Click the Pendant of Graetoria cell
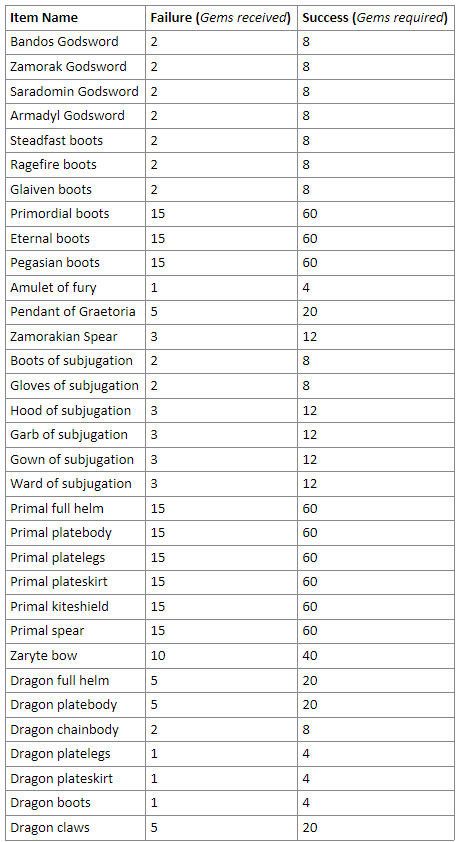Screen dimensions: 461x842 coord(73,311)
